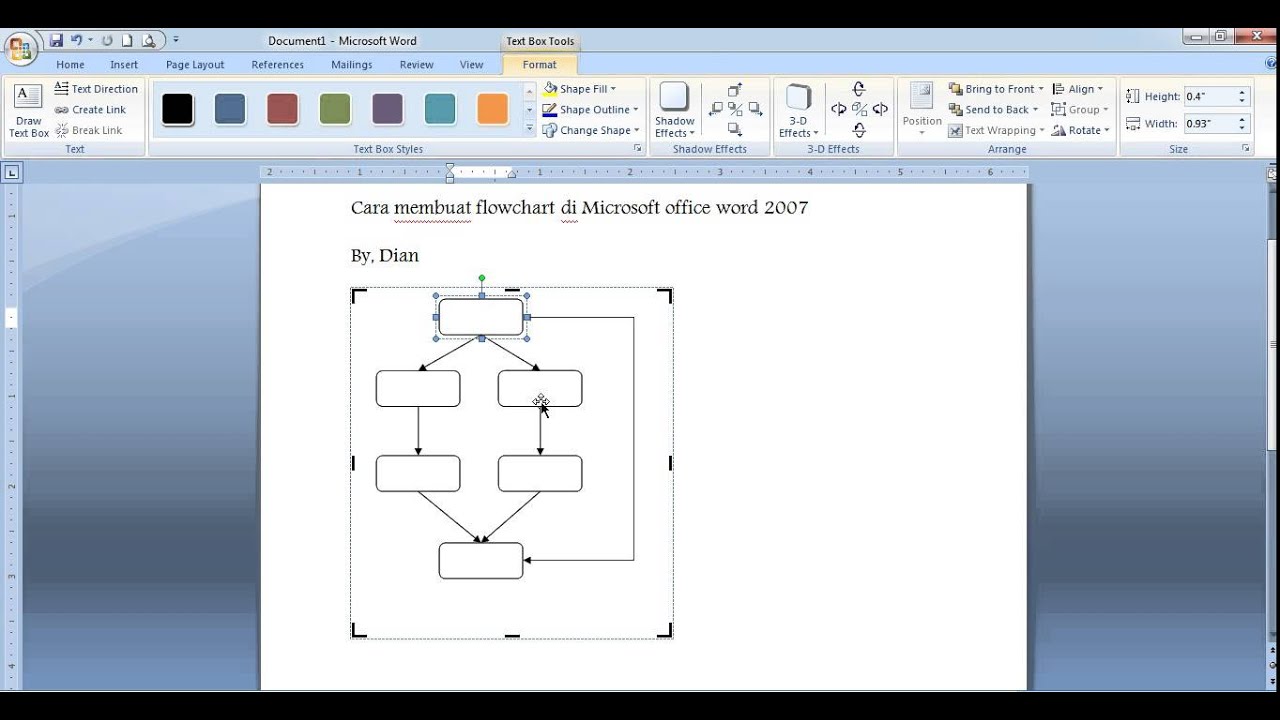
Task: Switch to the Home tab
Action: coord(70,65)
